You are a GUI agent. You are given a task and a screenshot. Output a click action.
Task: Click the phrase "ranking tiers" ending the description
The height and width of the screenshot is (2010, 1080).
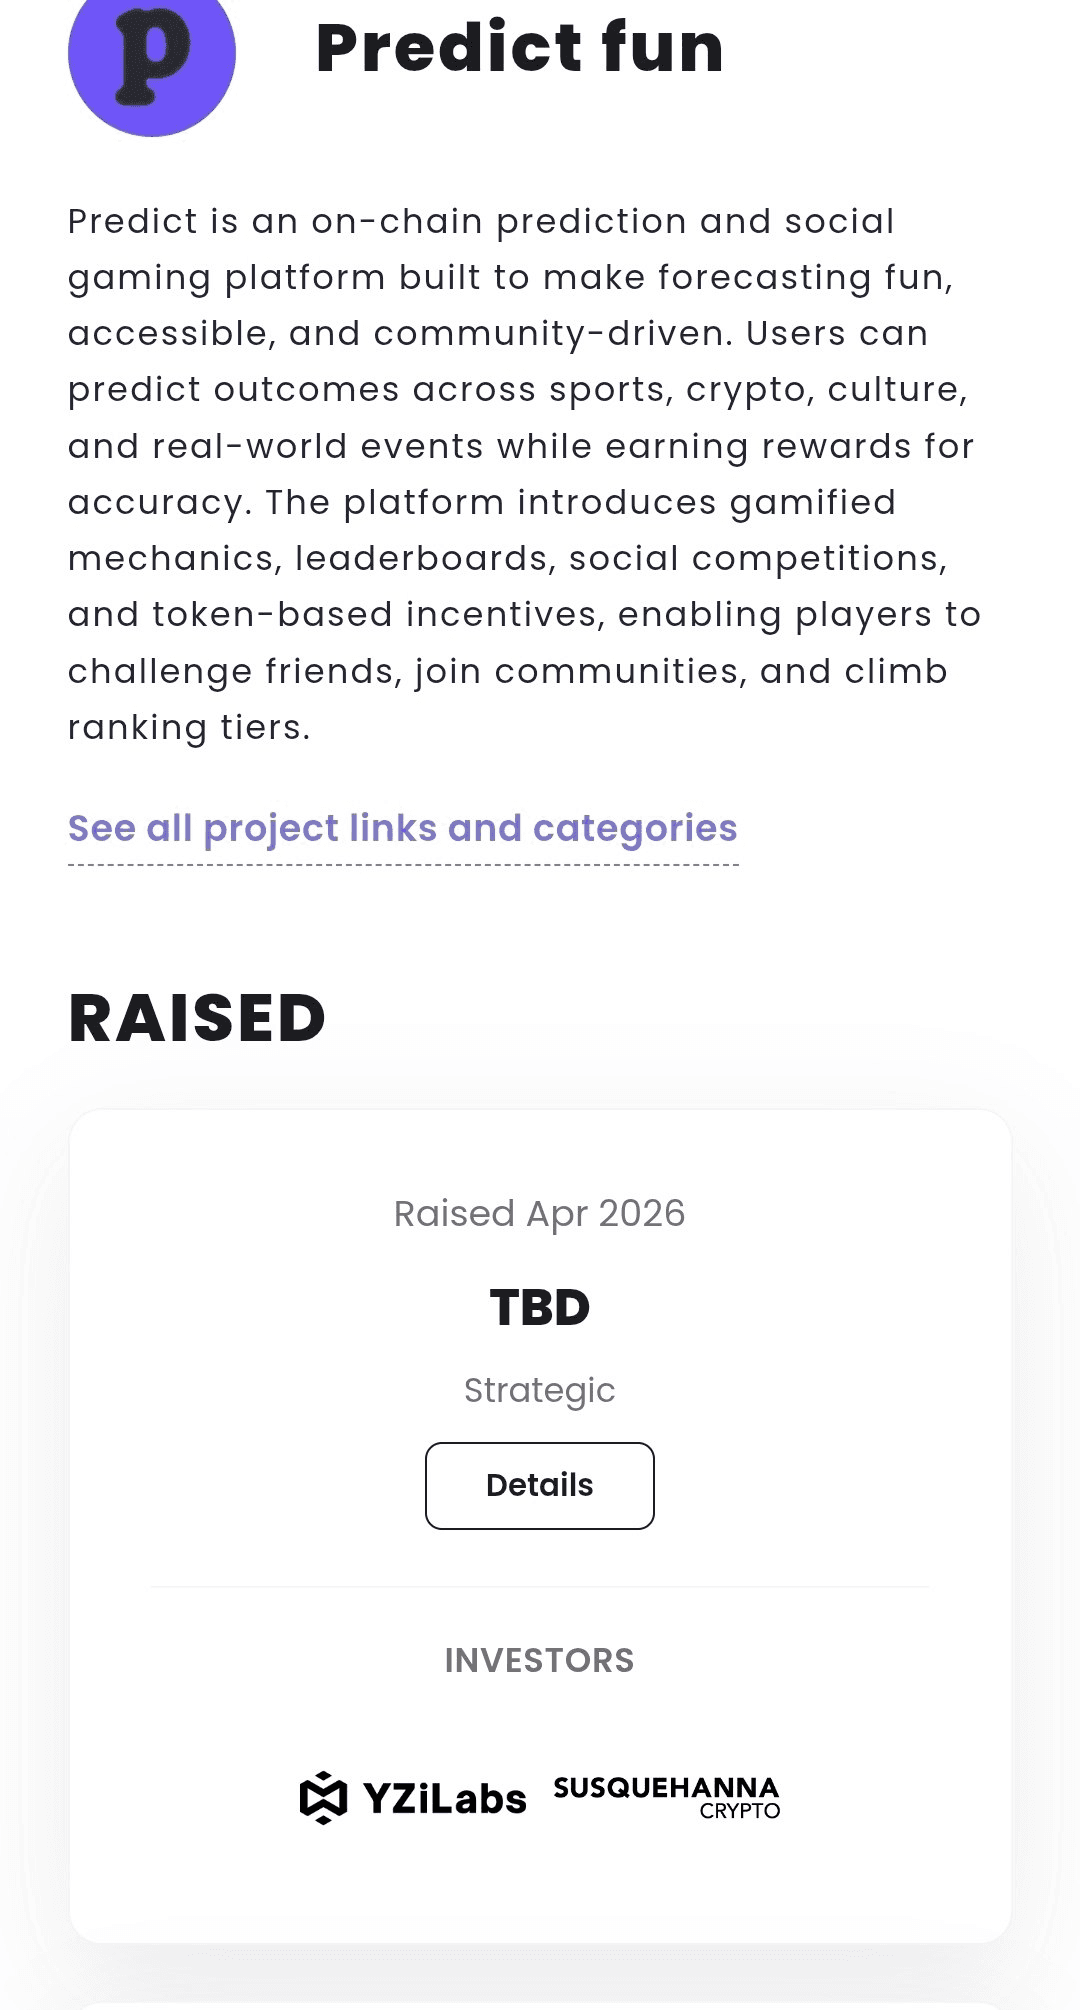coord(189,728)
